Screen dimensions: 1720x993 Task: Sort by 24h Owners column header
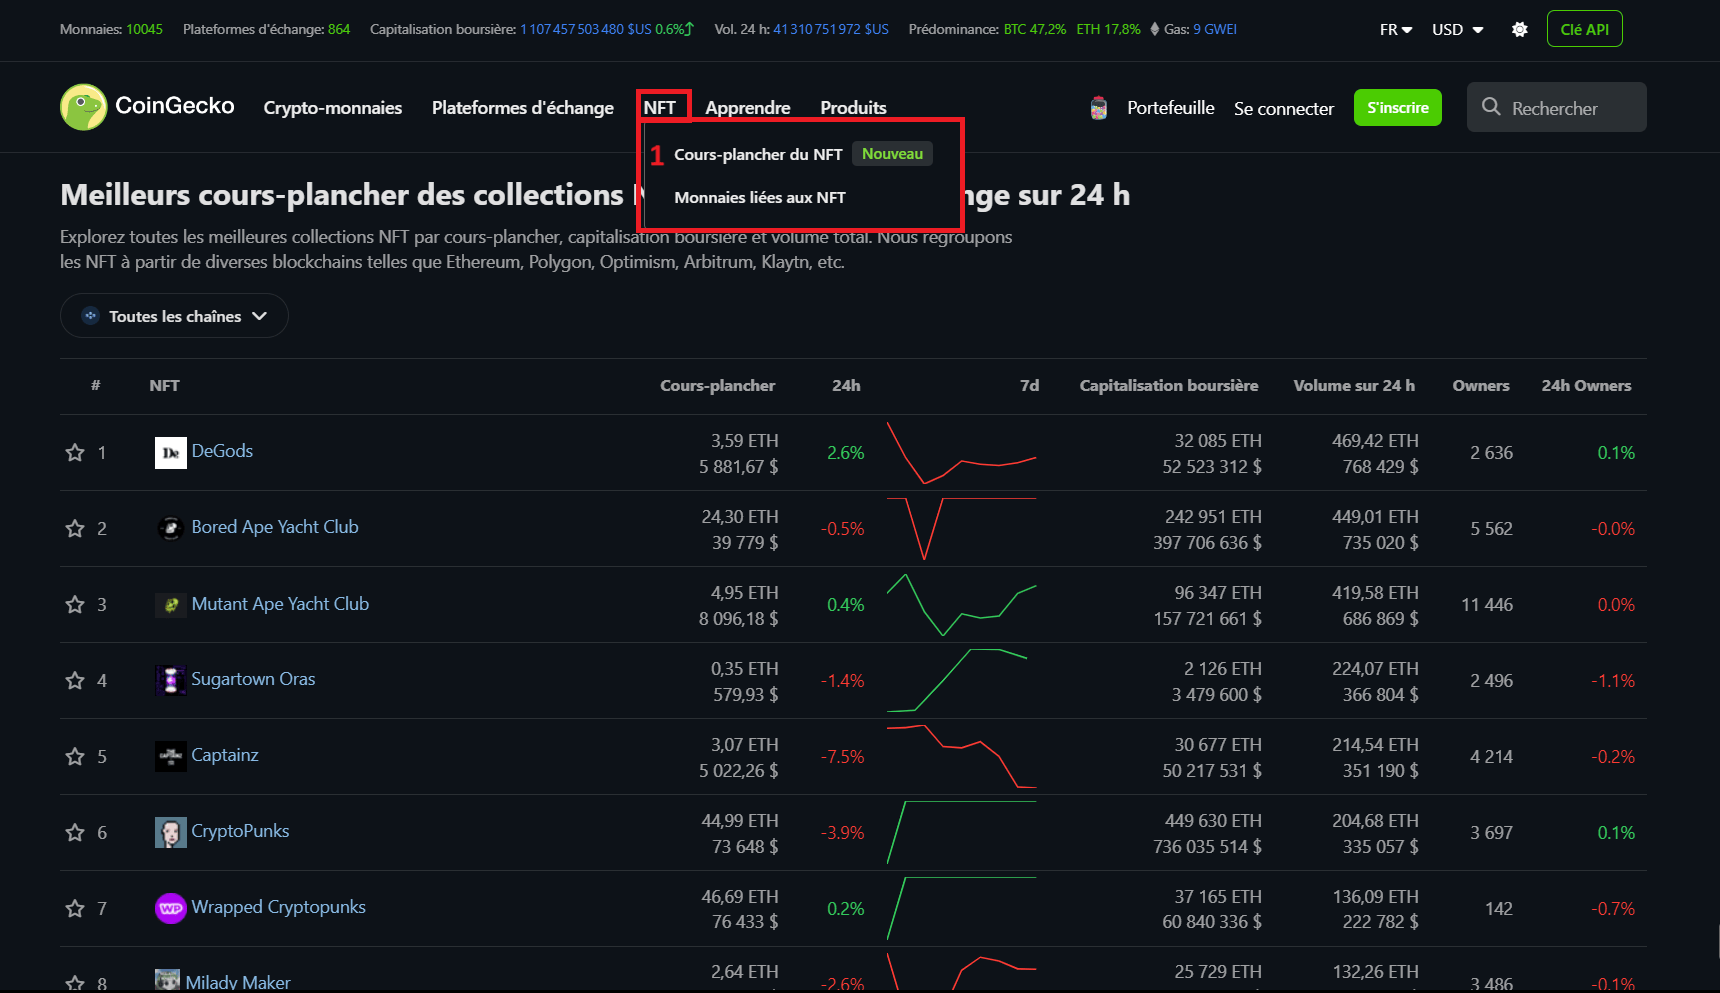click(1586, 386)
